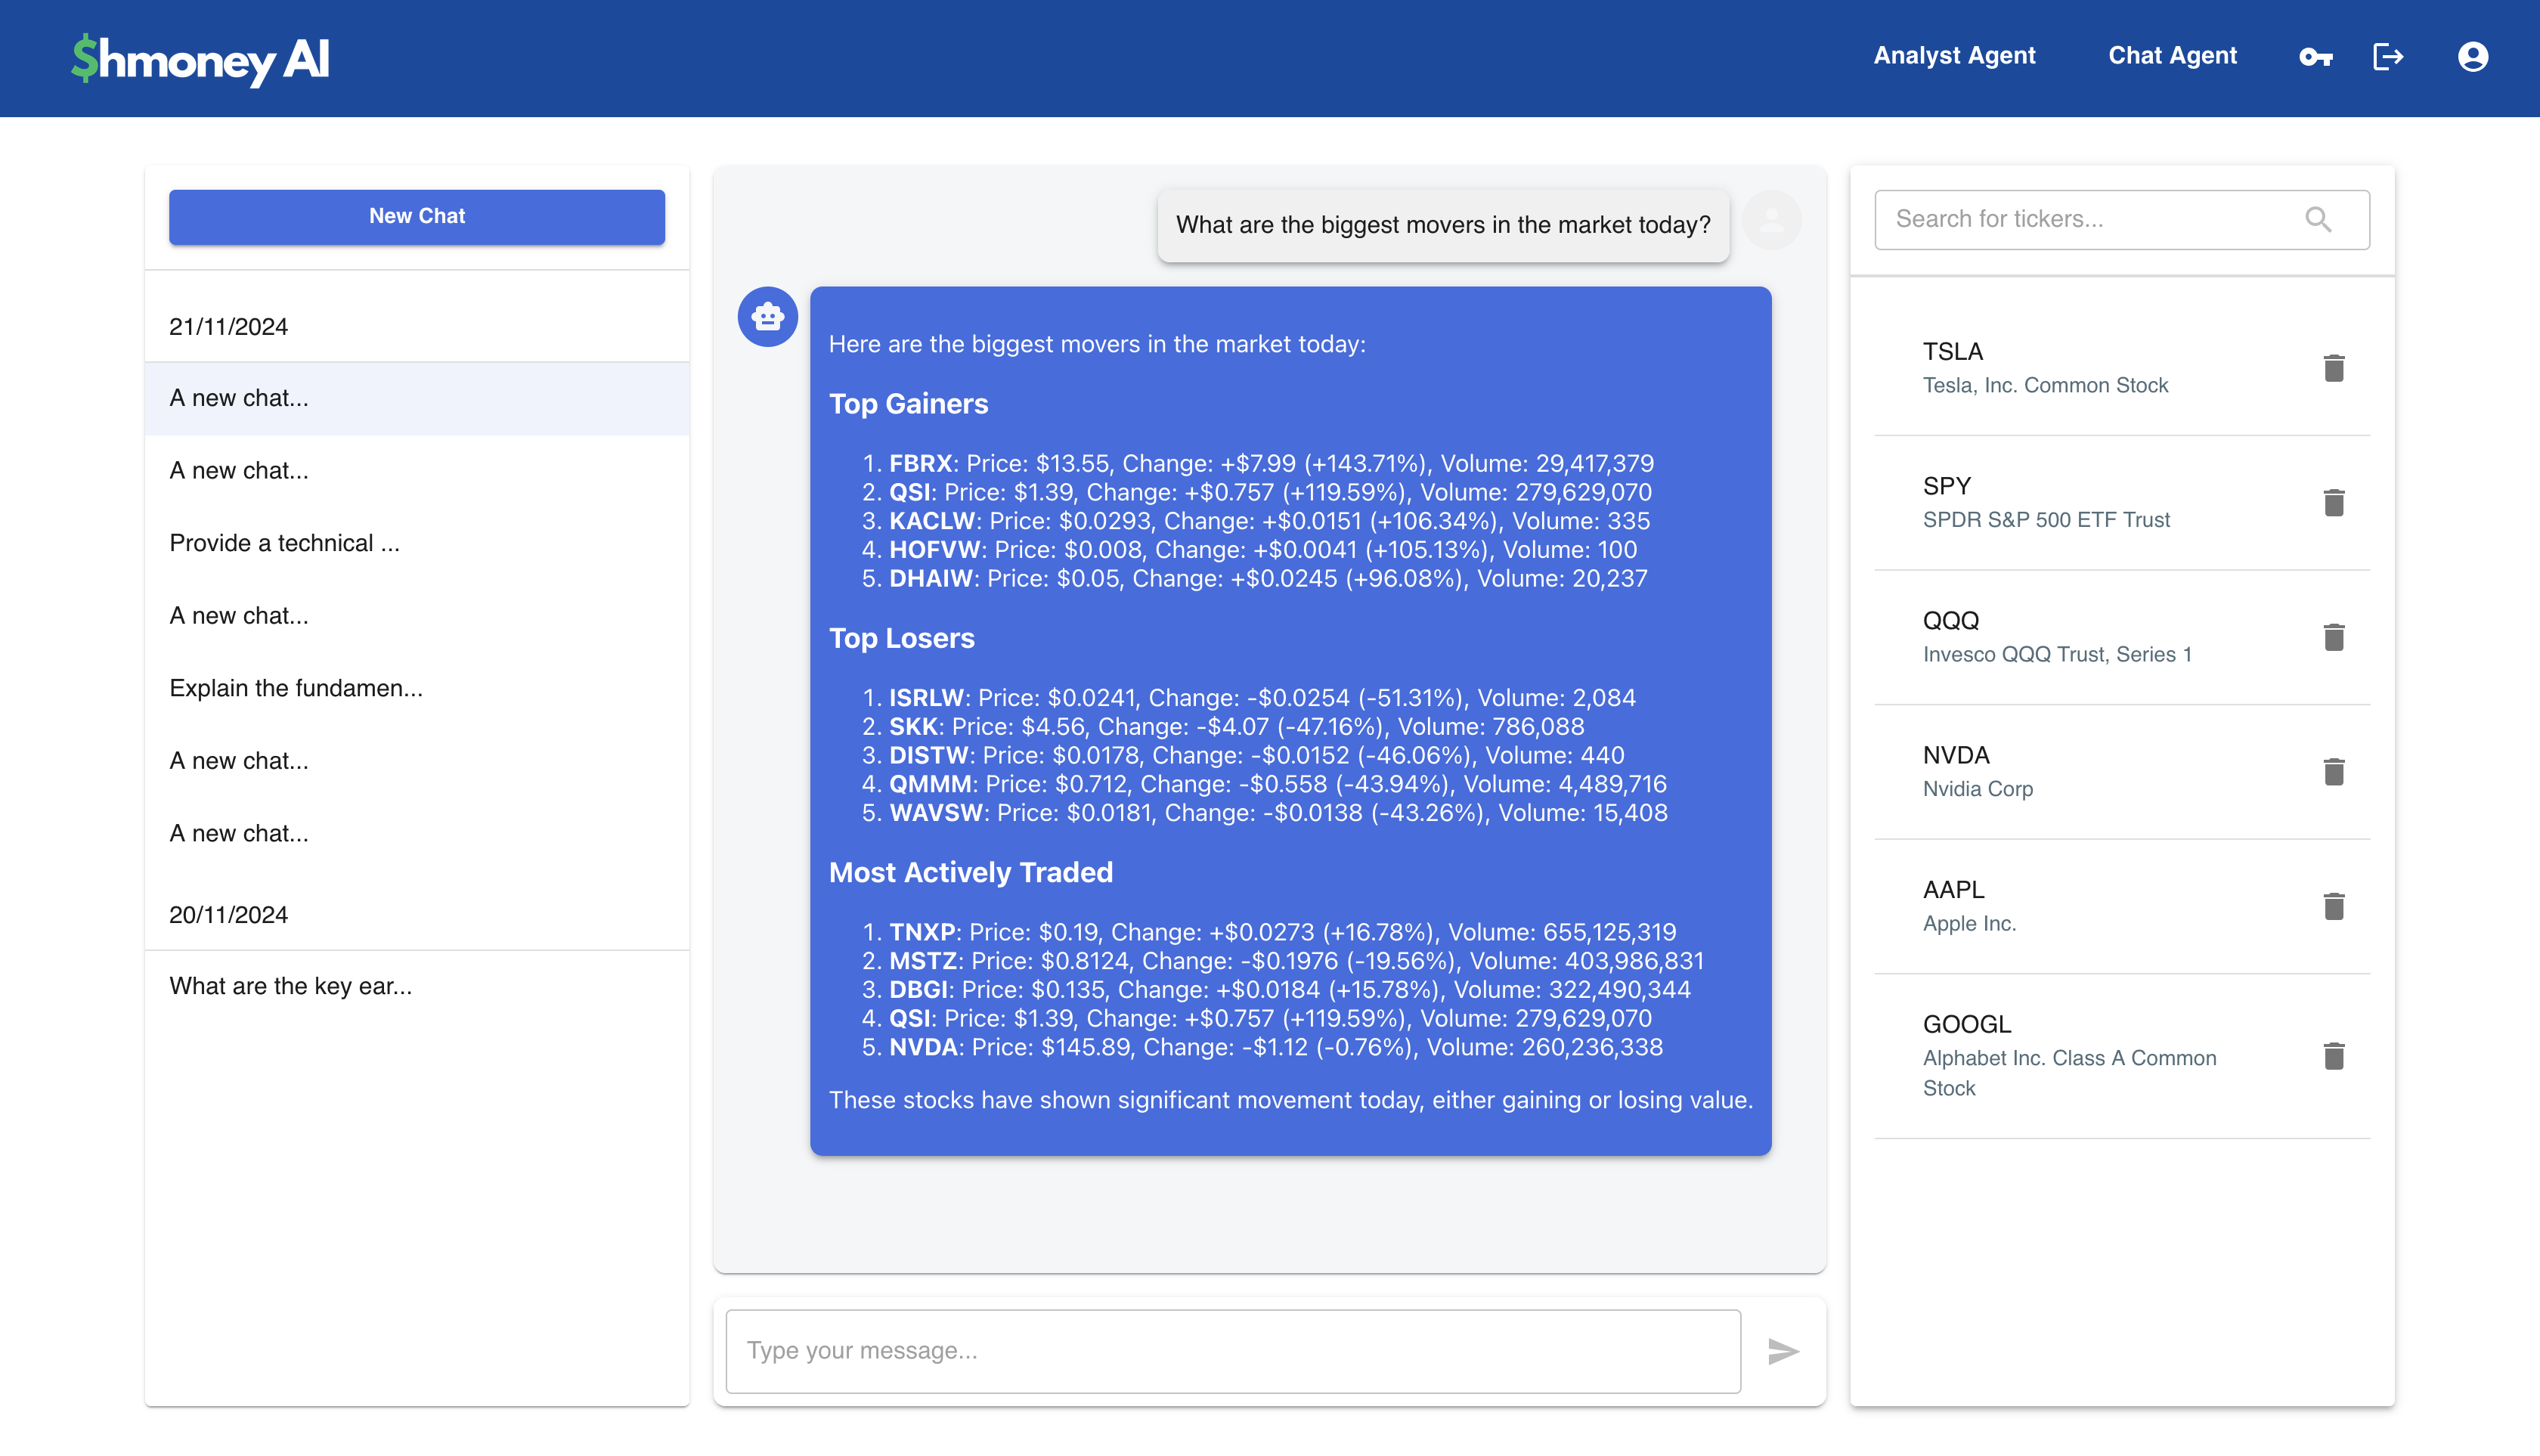Remove GOOGL ticker with trash icon

click(x=2333, y=1056)
